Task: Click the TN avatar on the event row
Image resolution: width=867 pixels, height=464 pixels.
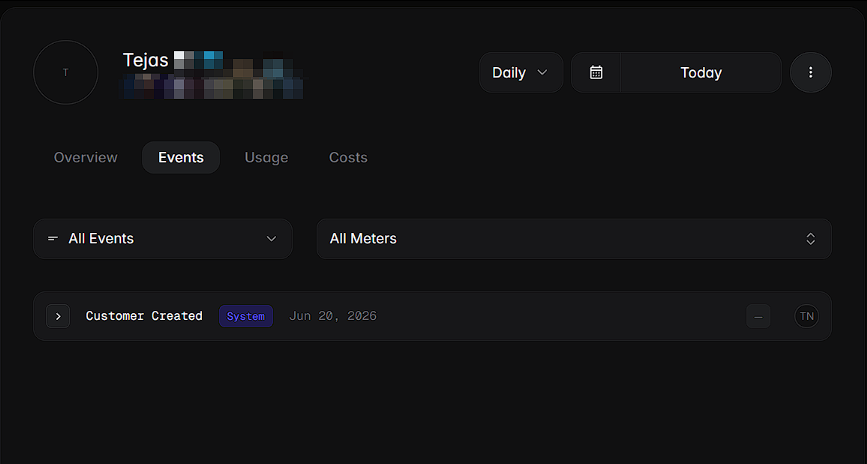Action: [x=807, y=316]
